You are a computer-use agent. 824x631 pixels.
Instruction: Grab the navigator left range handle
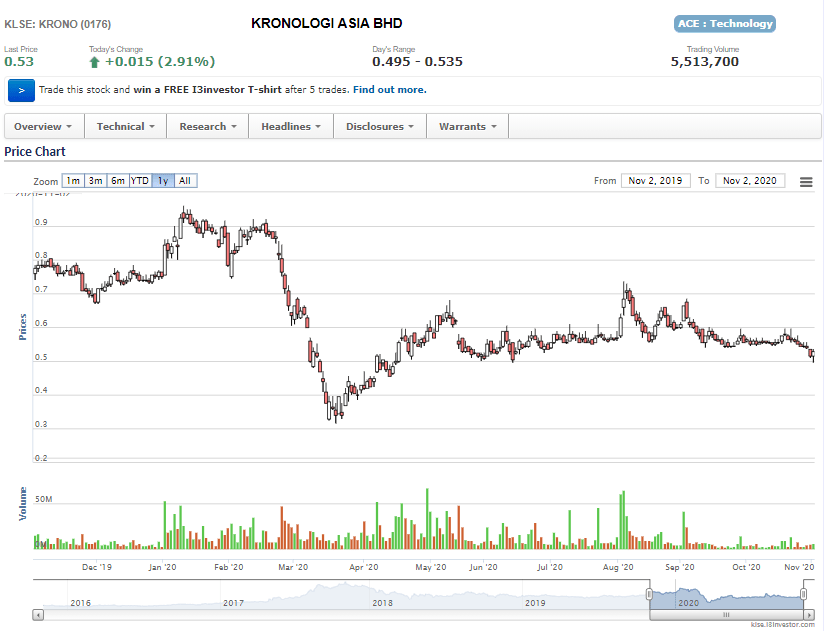pyautogui.click(x=649, y=595)
